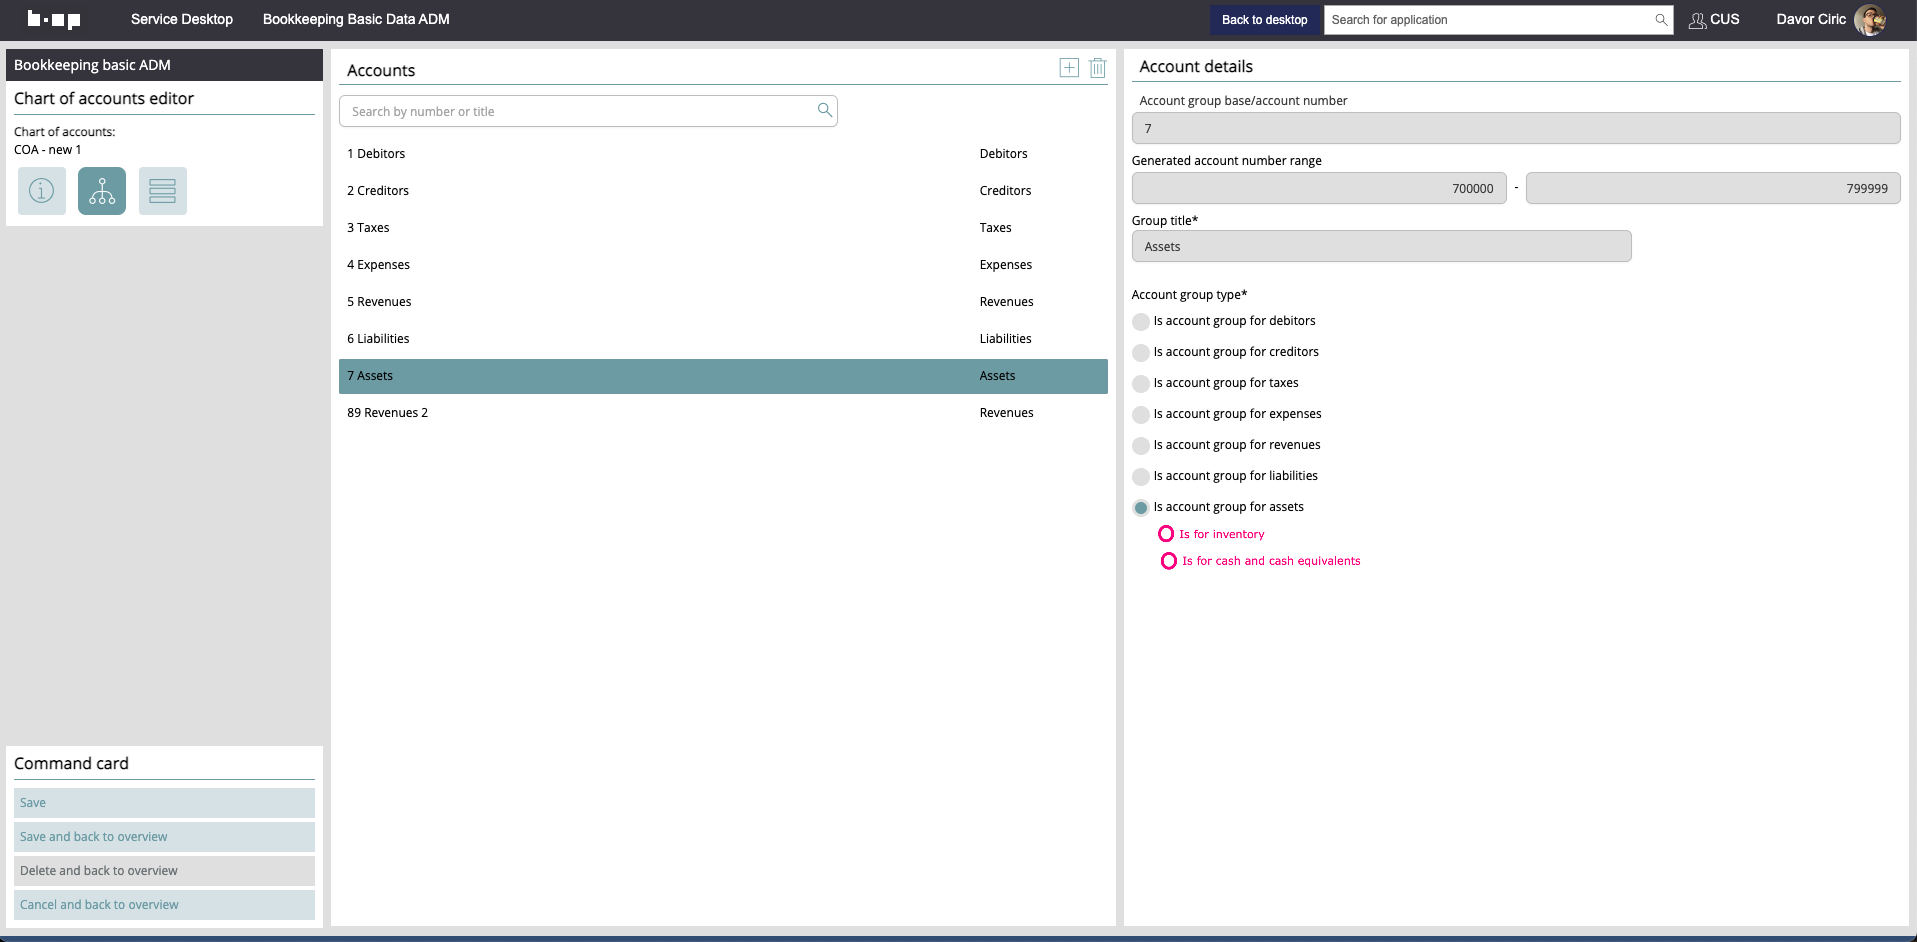Click the info icon under Chart of accounts
This screenshot has width=1917, height=942.
42,191
